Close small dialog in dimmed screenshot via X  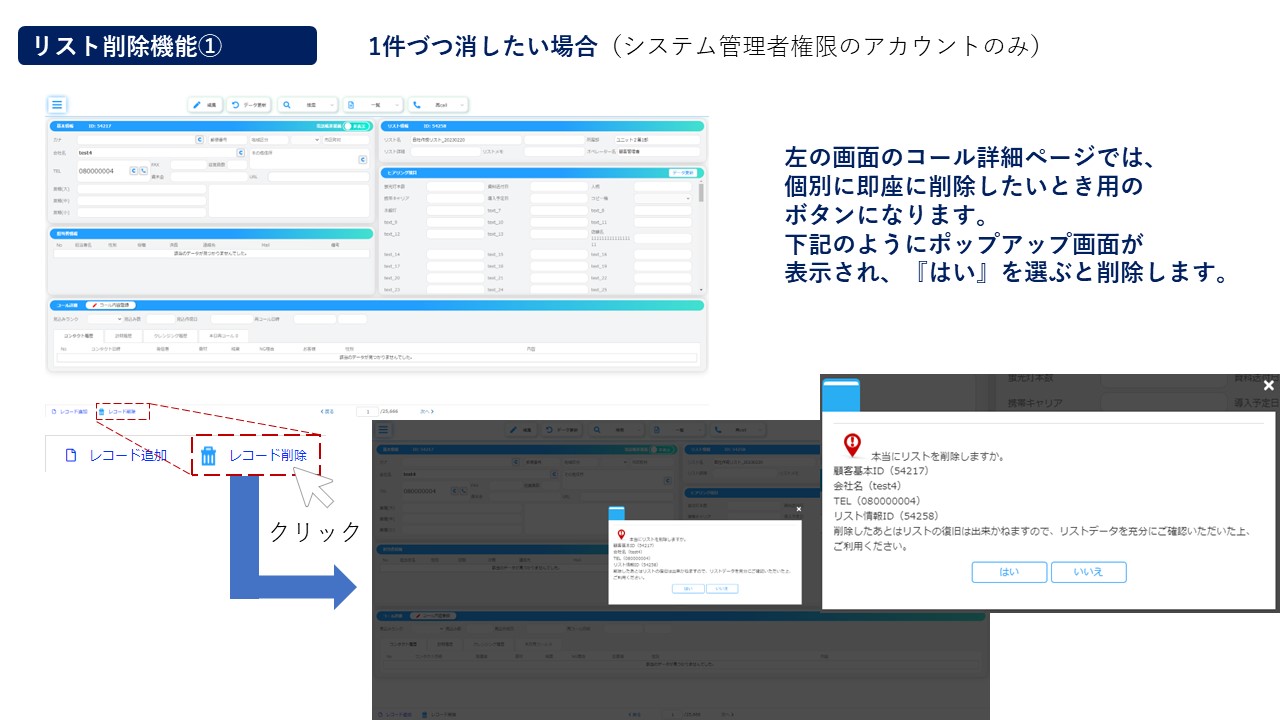coord(799,509)
